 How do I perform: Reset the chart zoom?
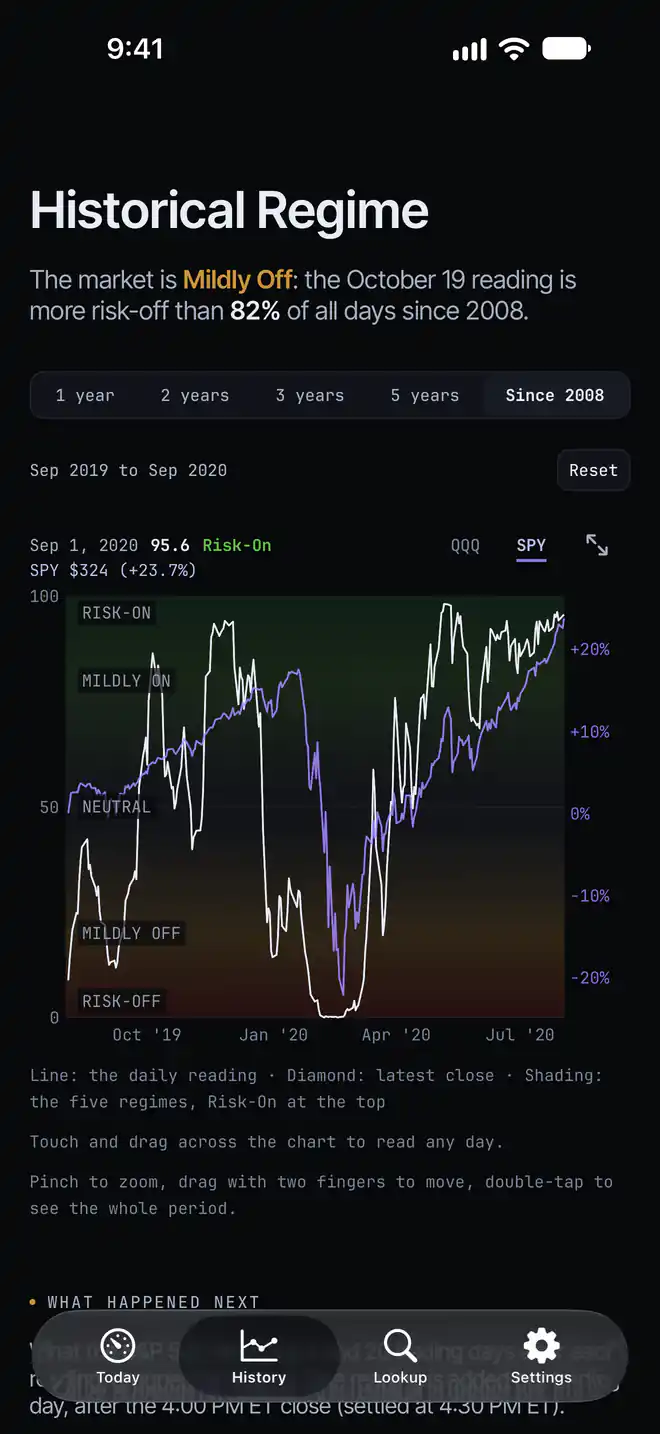click(594, 470)
